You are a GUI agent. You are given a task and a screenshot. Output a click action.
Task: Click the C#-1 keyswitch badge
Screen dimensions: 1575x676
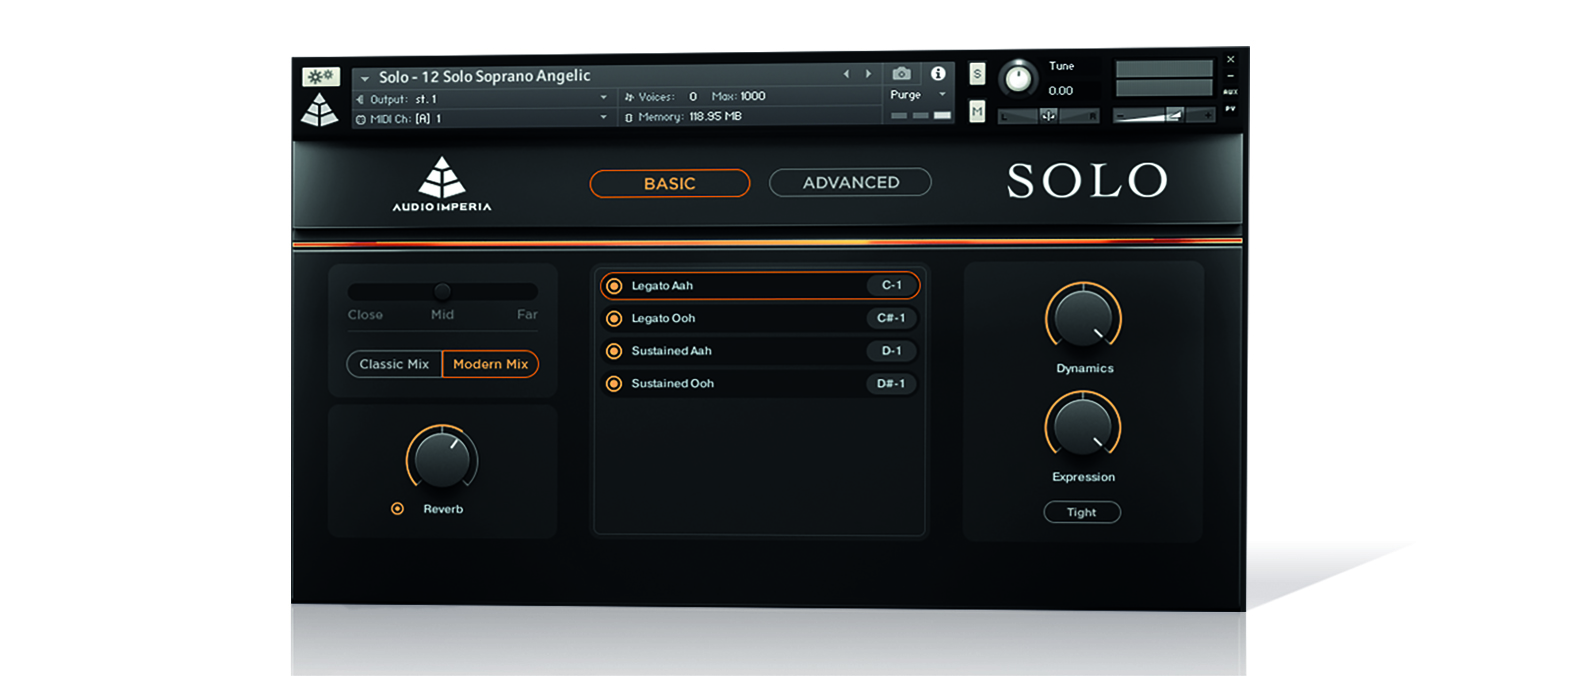(891, 319)
